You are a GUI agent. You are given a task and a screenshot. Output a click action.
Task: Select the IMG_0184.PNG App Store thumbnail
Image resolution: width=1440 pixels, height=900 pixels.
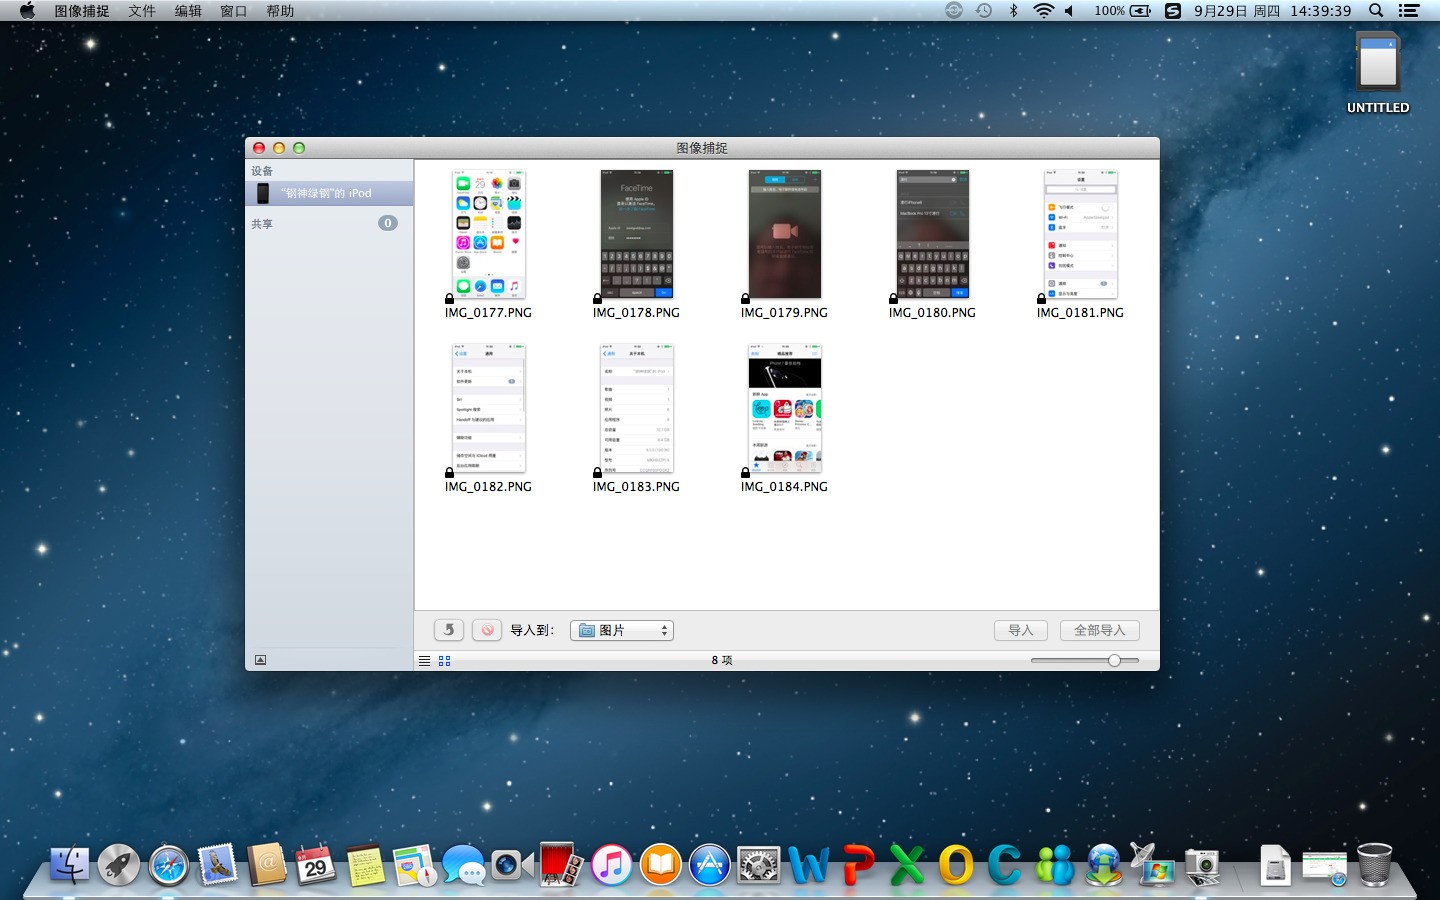(x=785, y=408)
